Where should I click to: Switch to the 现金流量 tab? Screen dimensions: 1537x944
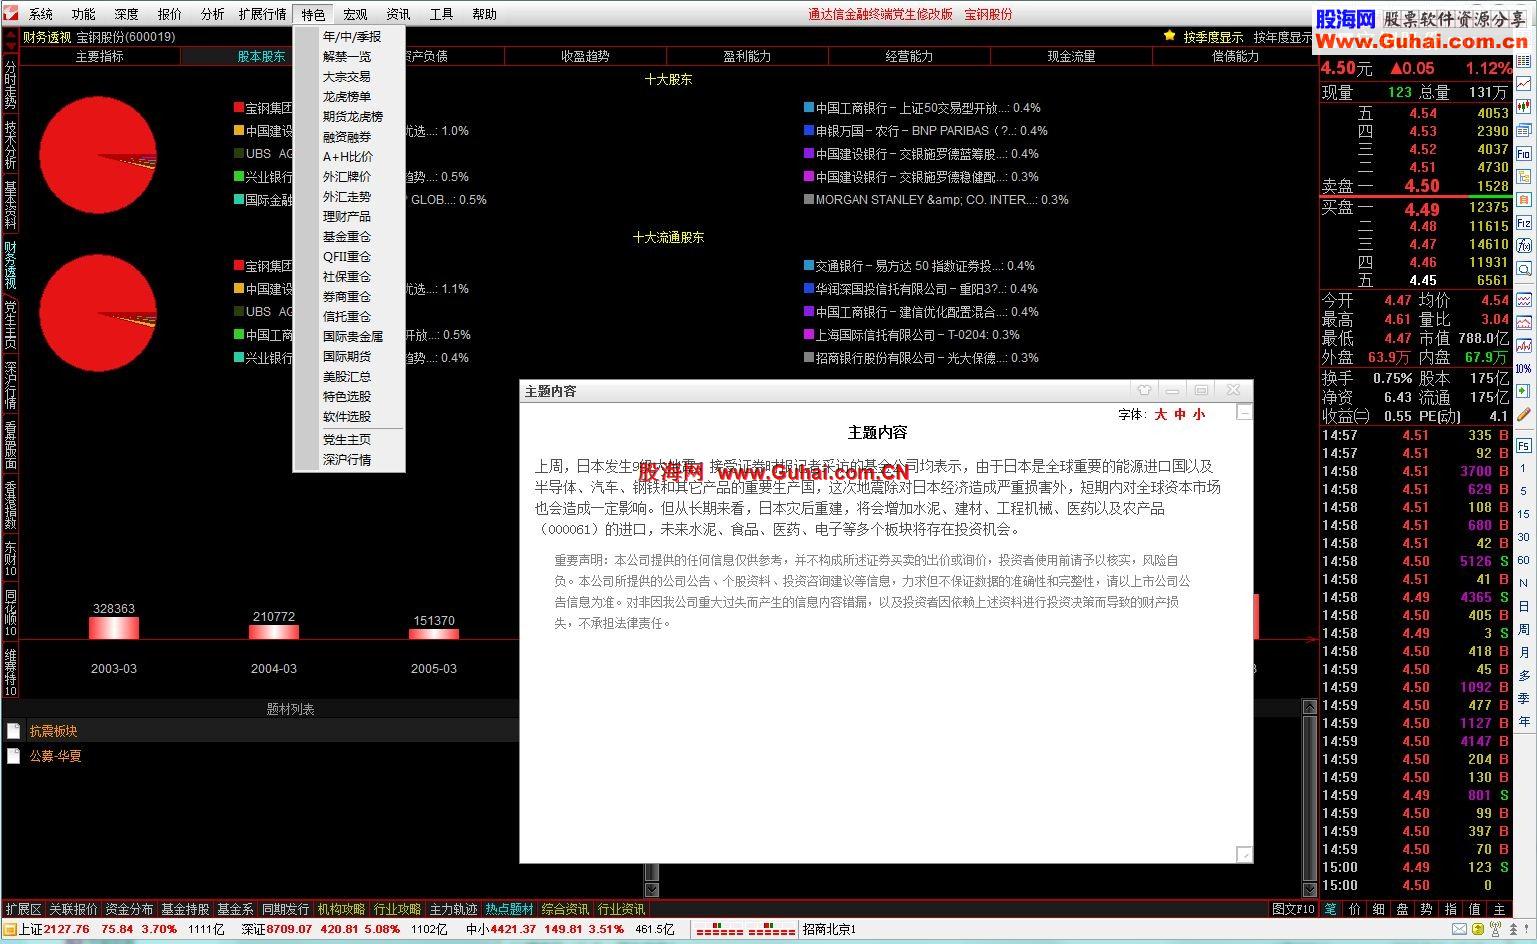[x=1071, y=57]
